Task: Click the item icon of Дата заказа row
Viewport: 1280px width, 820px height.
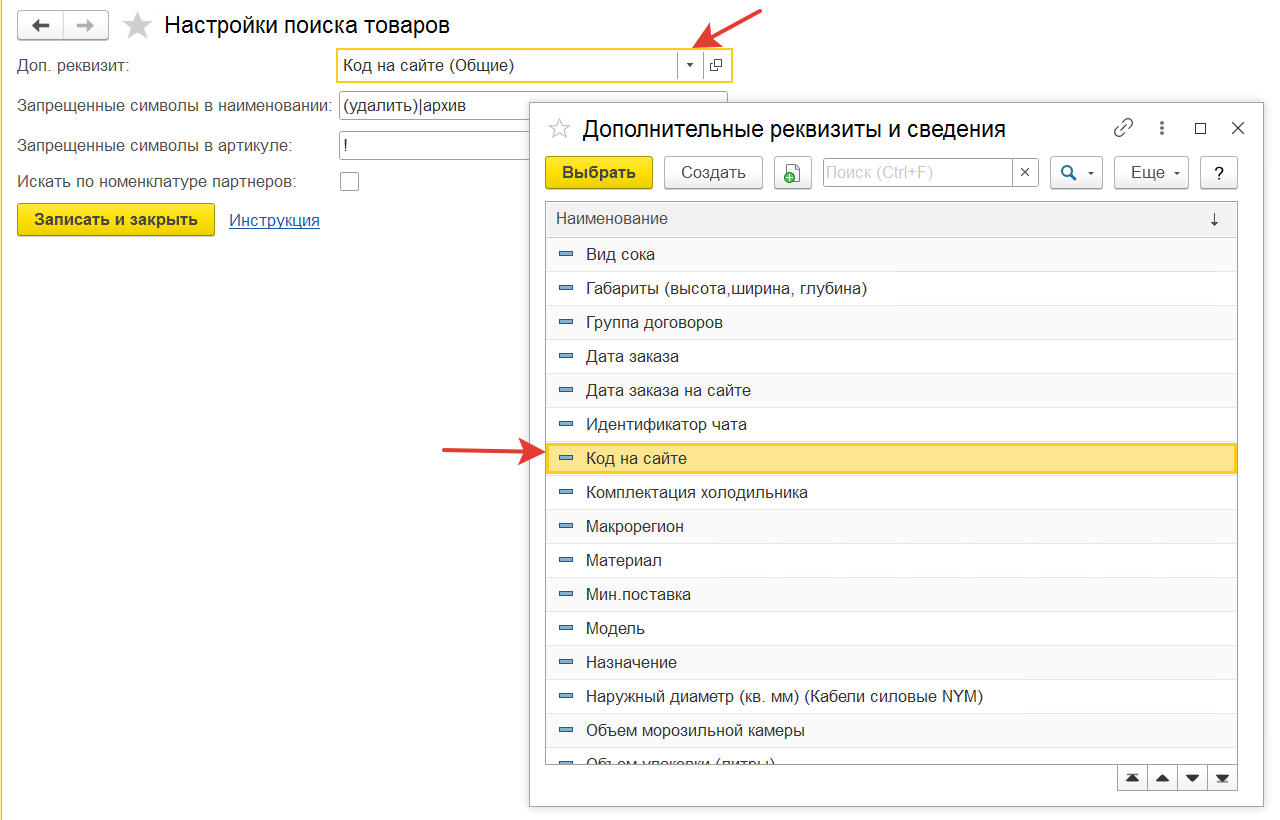Action: coord(566,356)
